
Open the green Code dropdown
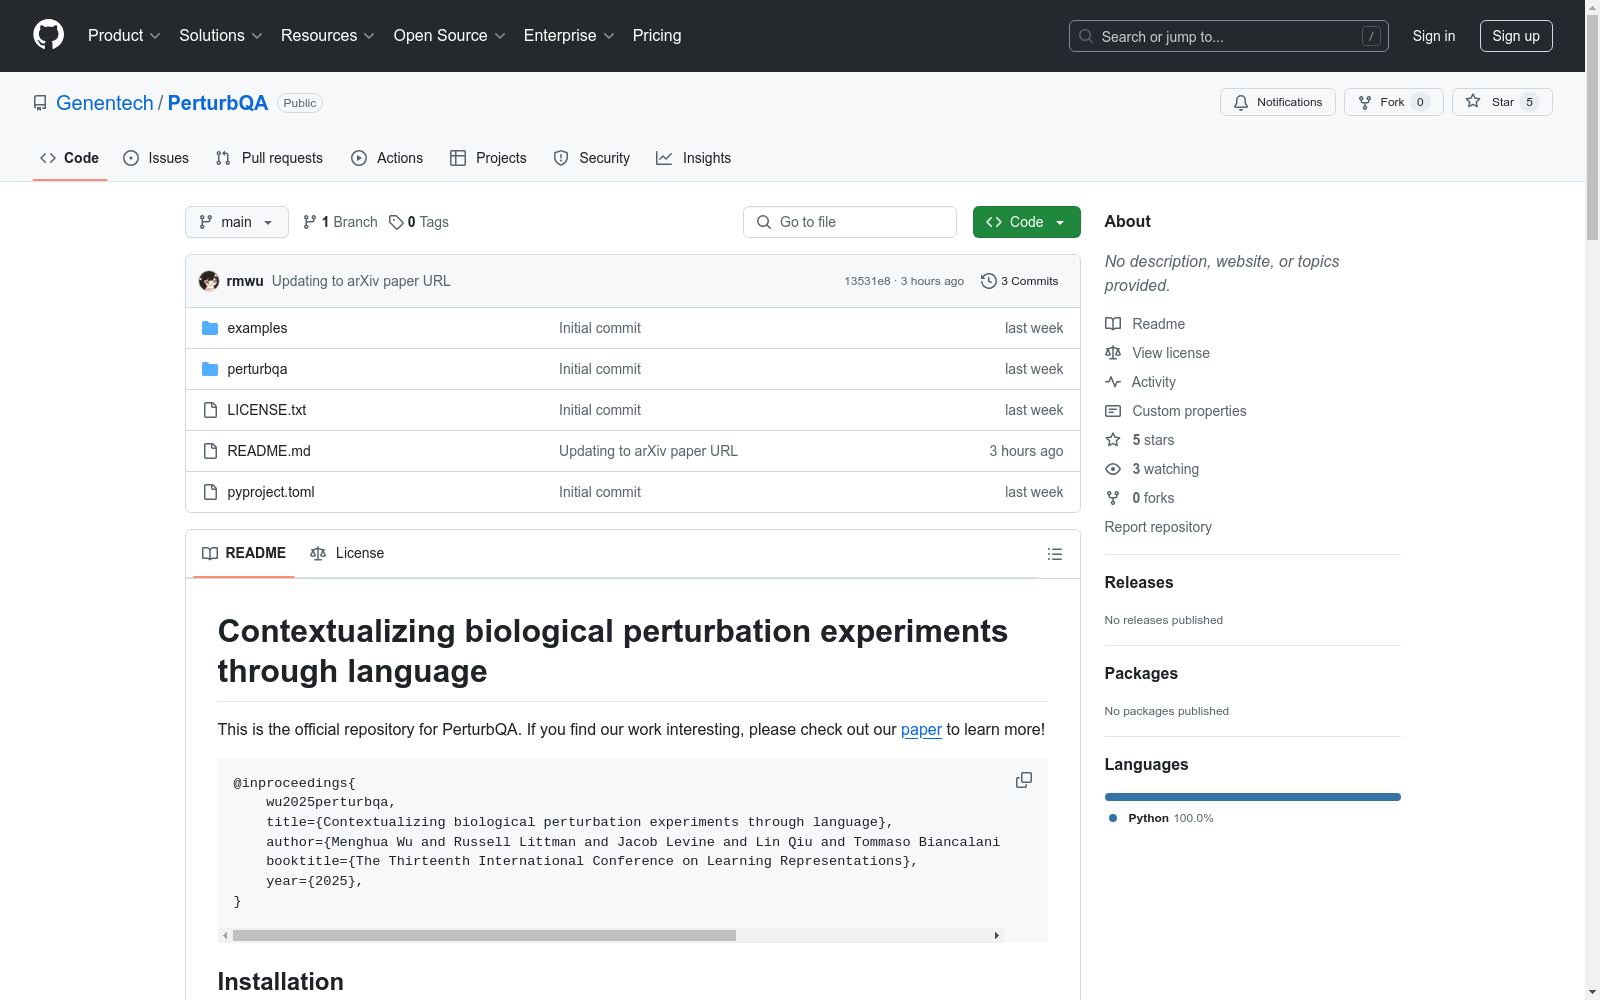(1027, 222)
